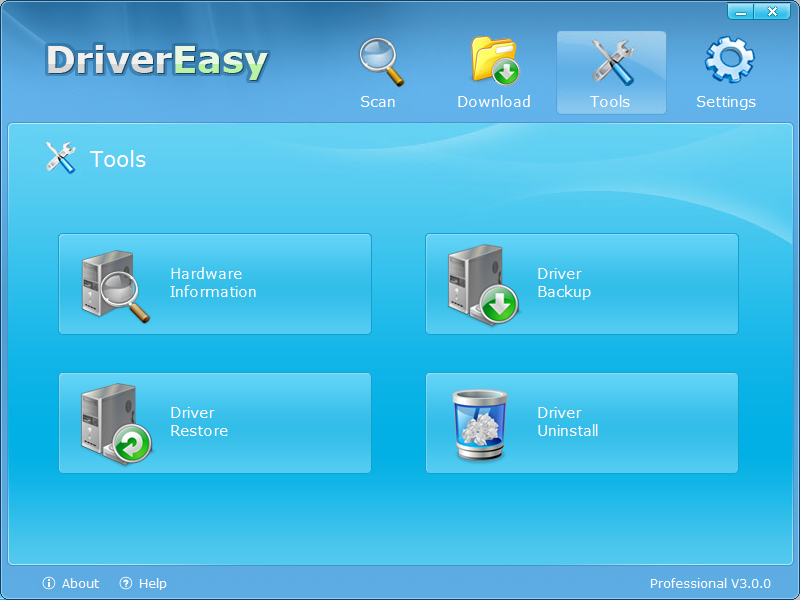
Task: Click the Professional V3.0.0 version text
Action: [710, 583]
